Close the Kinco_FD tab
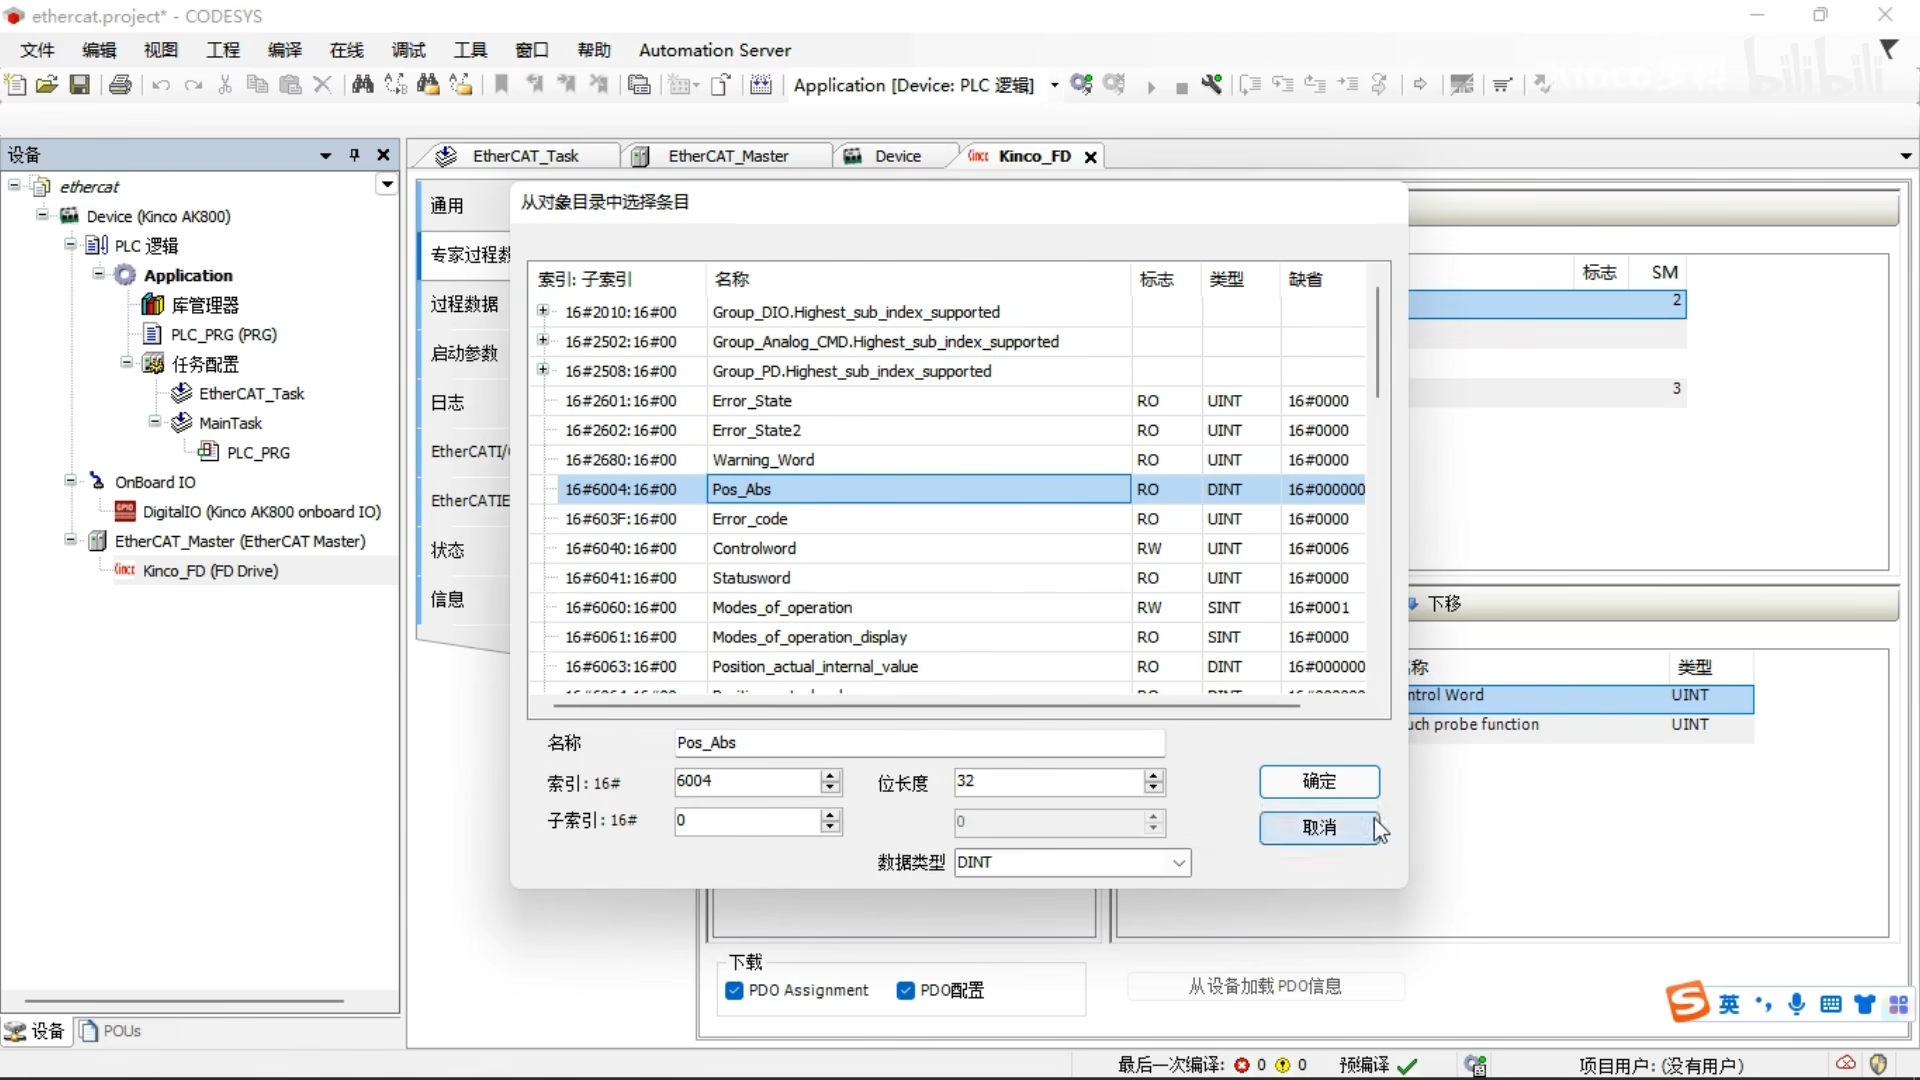1920x1080 pixels. click(x=1091, y=156)
